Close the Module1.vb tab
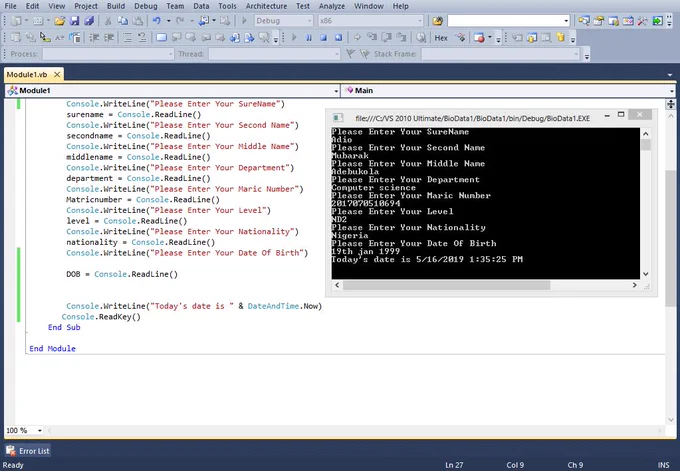Image resolution: width=680 pixels, height=471 pixels. point(57,75)
